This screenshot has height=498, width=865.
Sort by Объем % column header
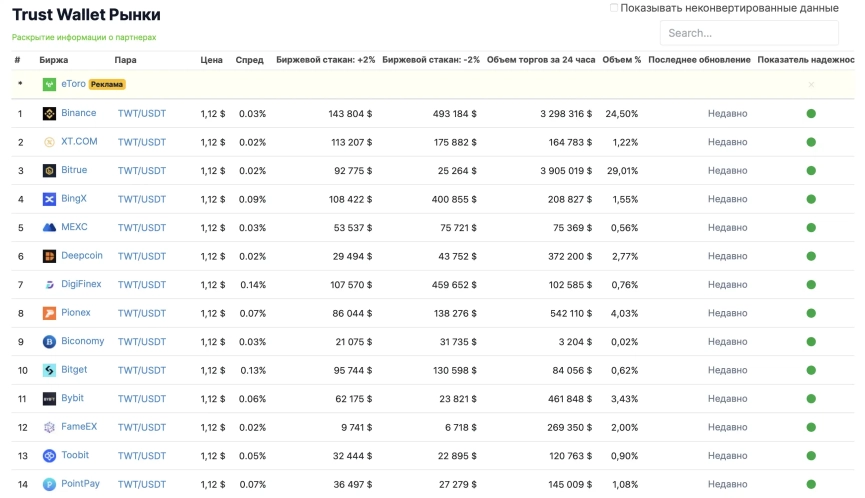(x=621, y=60)
